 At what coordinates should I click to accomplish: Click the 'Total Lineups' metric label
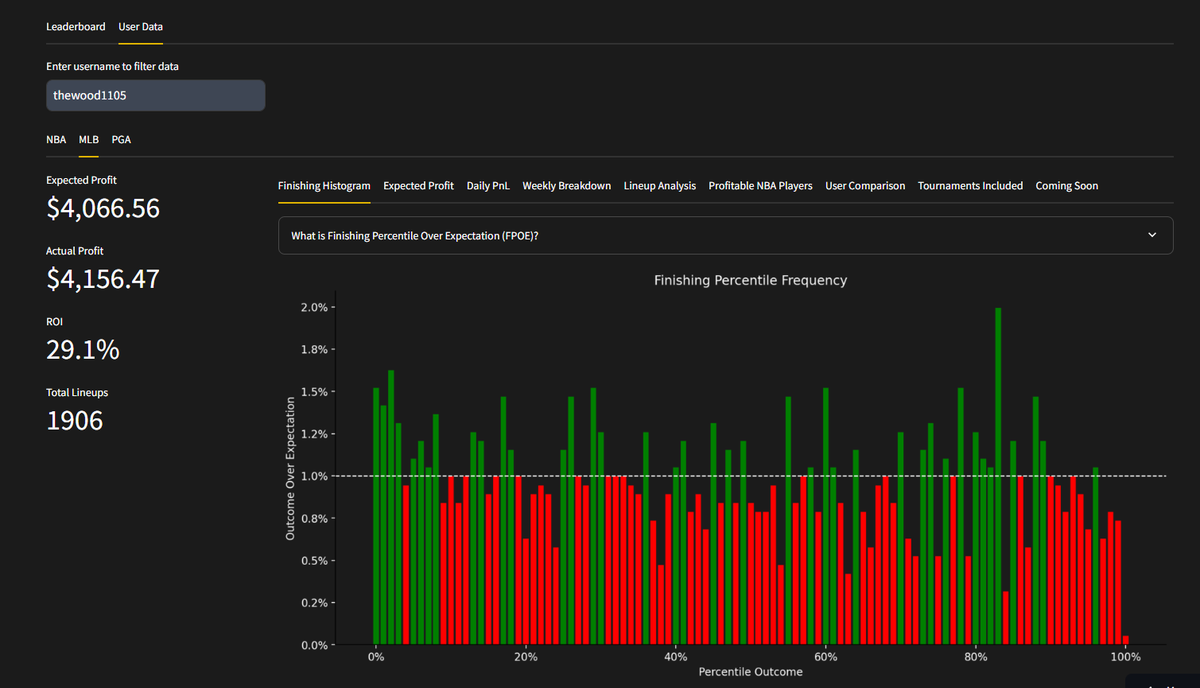click(x=75, y=392)
